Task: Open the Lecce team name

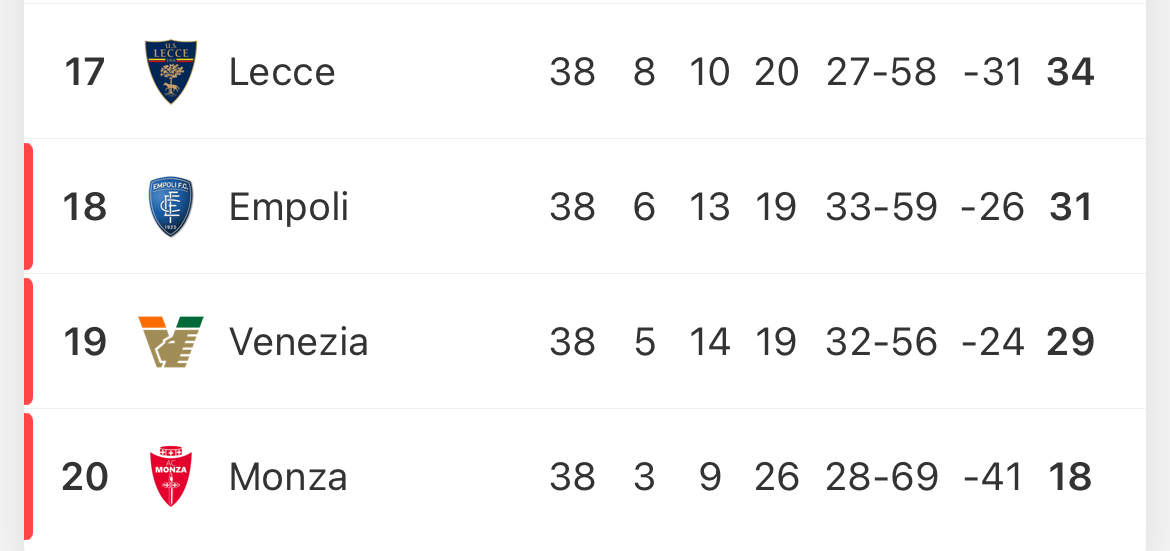Action: pyautogui.click(x=282, y=72)
